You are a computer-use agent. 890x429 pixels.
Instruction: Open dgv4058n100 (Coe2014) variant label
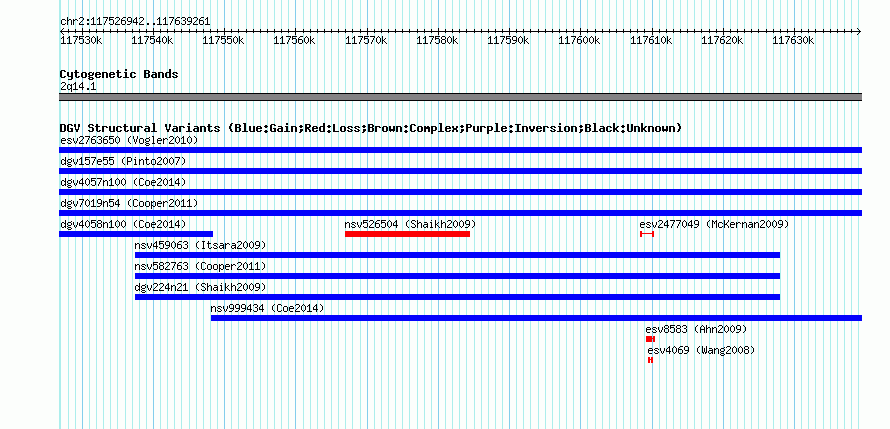123,224
